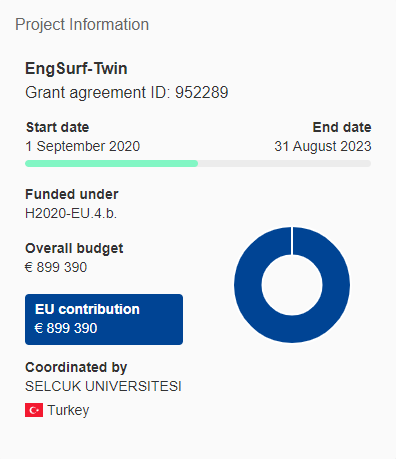Select the overall budget amount € 899 390
396x459 pixels.
coord(56,267)
